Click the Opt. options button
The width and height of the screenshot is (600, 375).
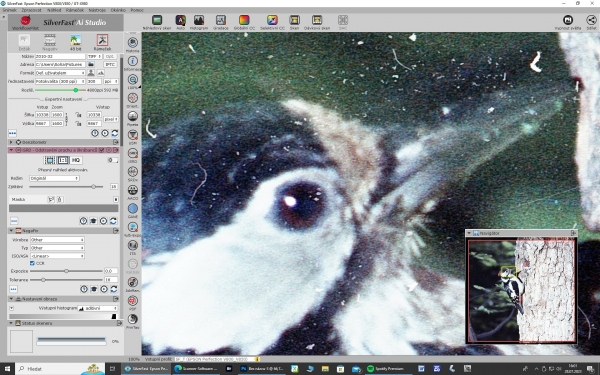(x=110, y=56)
